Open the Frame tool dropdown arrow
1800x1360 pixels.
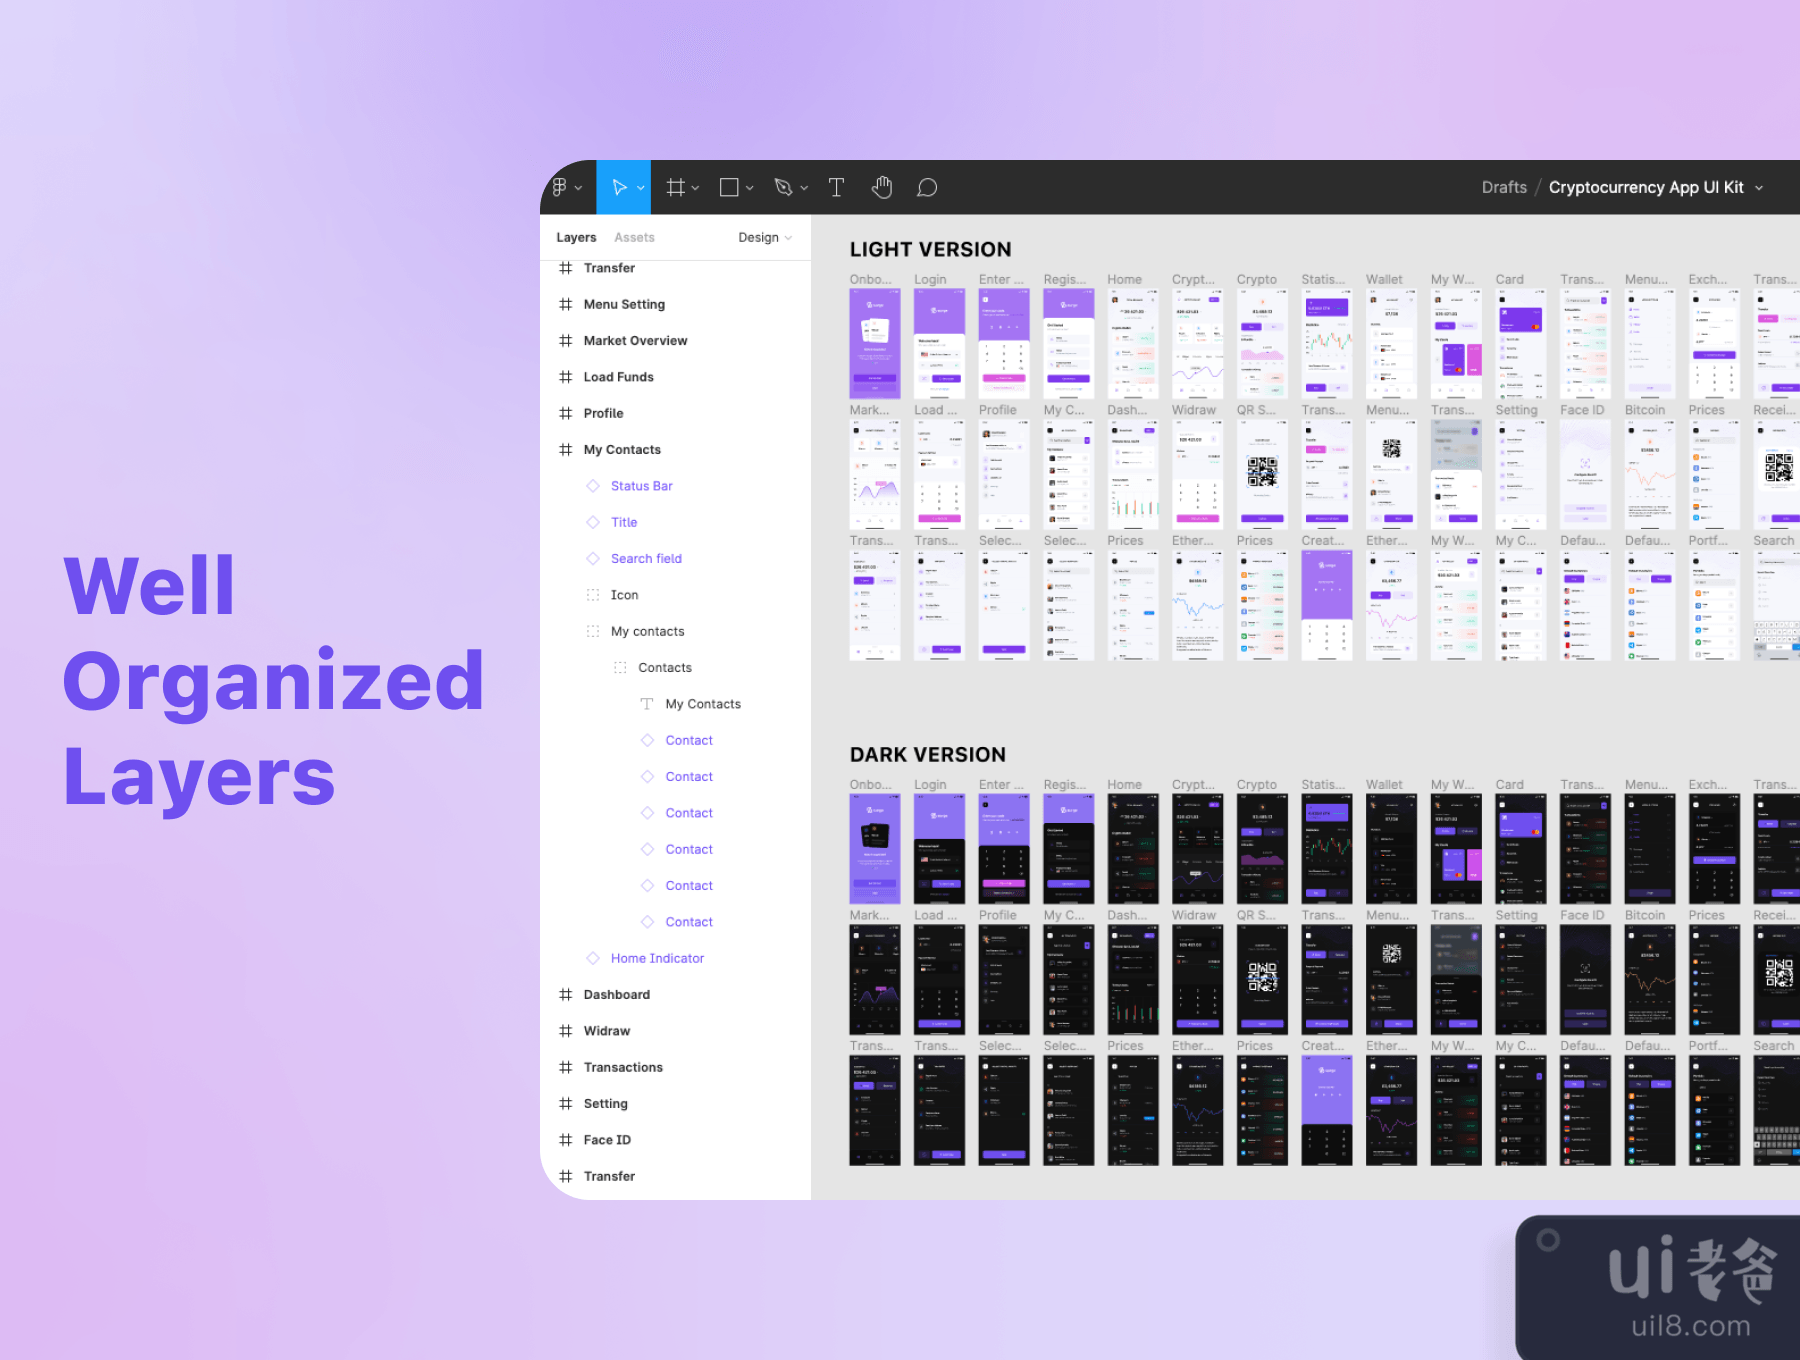[696, 188]
